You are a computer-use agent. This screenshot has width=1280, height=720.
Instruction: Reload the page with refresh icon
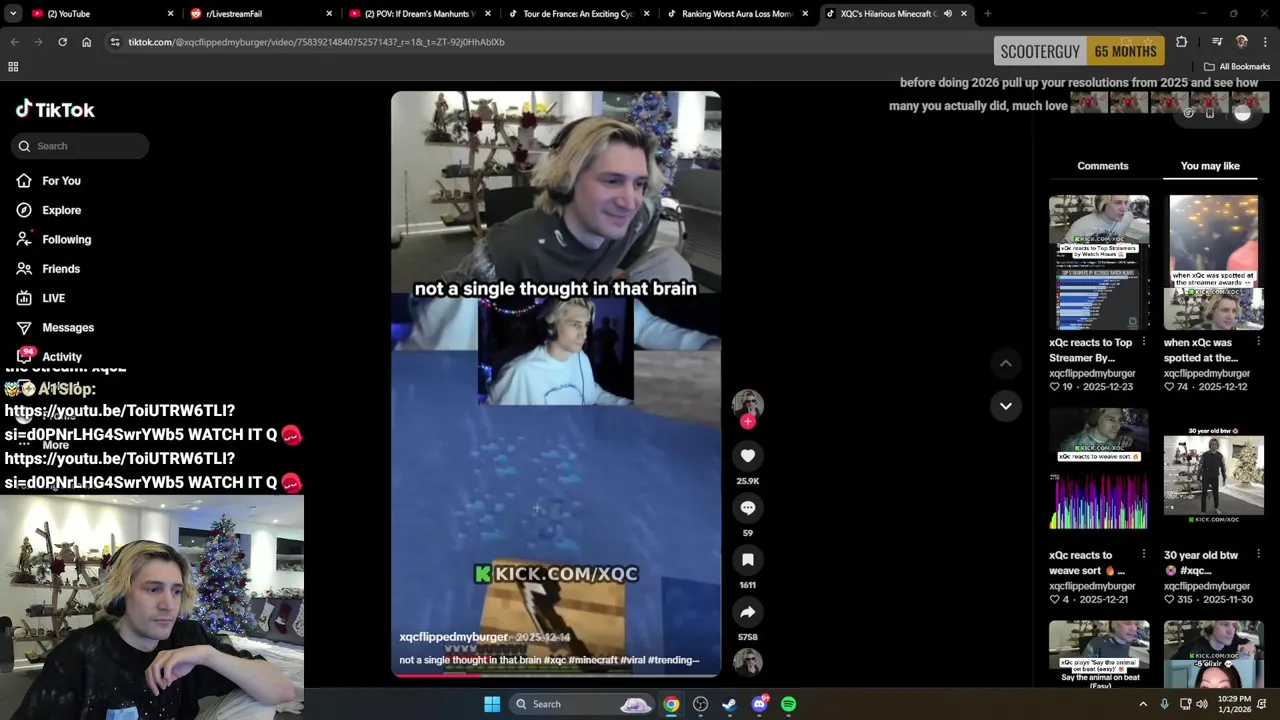[62, 42]
